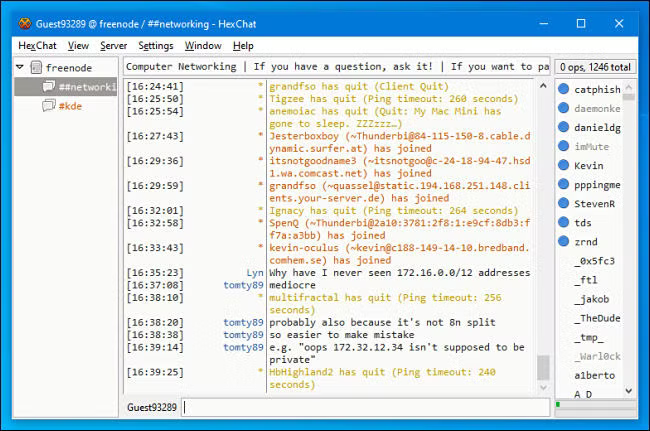Click the blue dot beside zrnd
The image size is (650, 431).
coord(563,241)
